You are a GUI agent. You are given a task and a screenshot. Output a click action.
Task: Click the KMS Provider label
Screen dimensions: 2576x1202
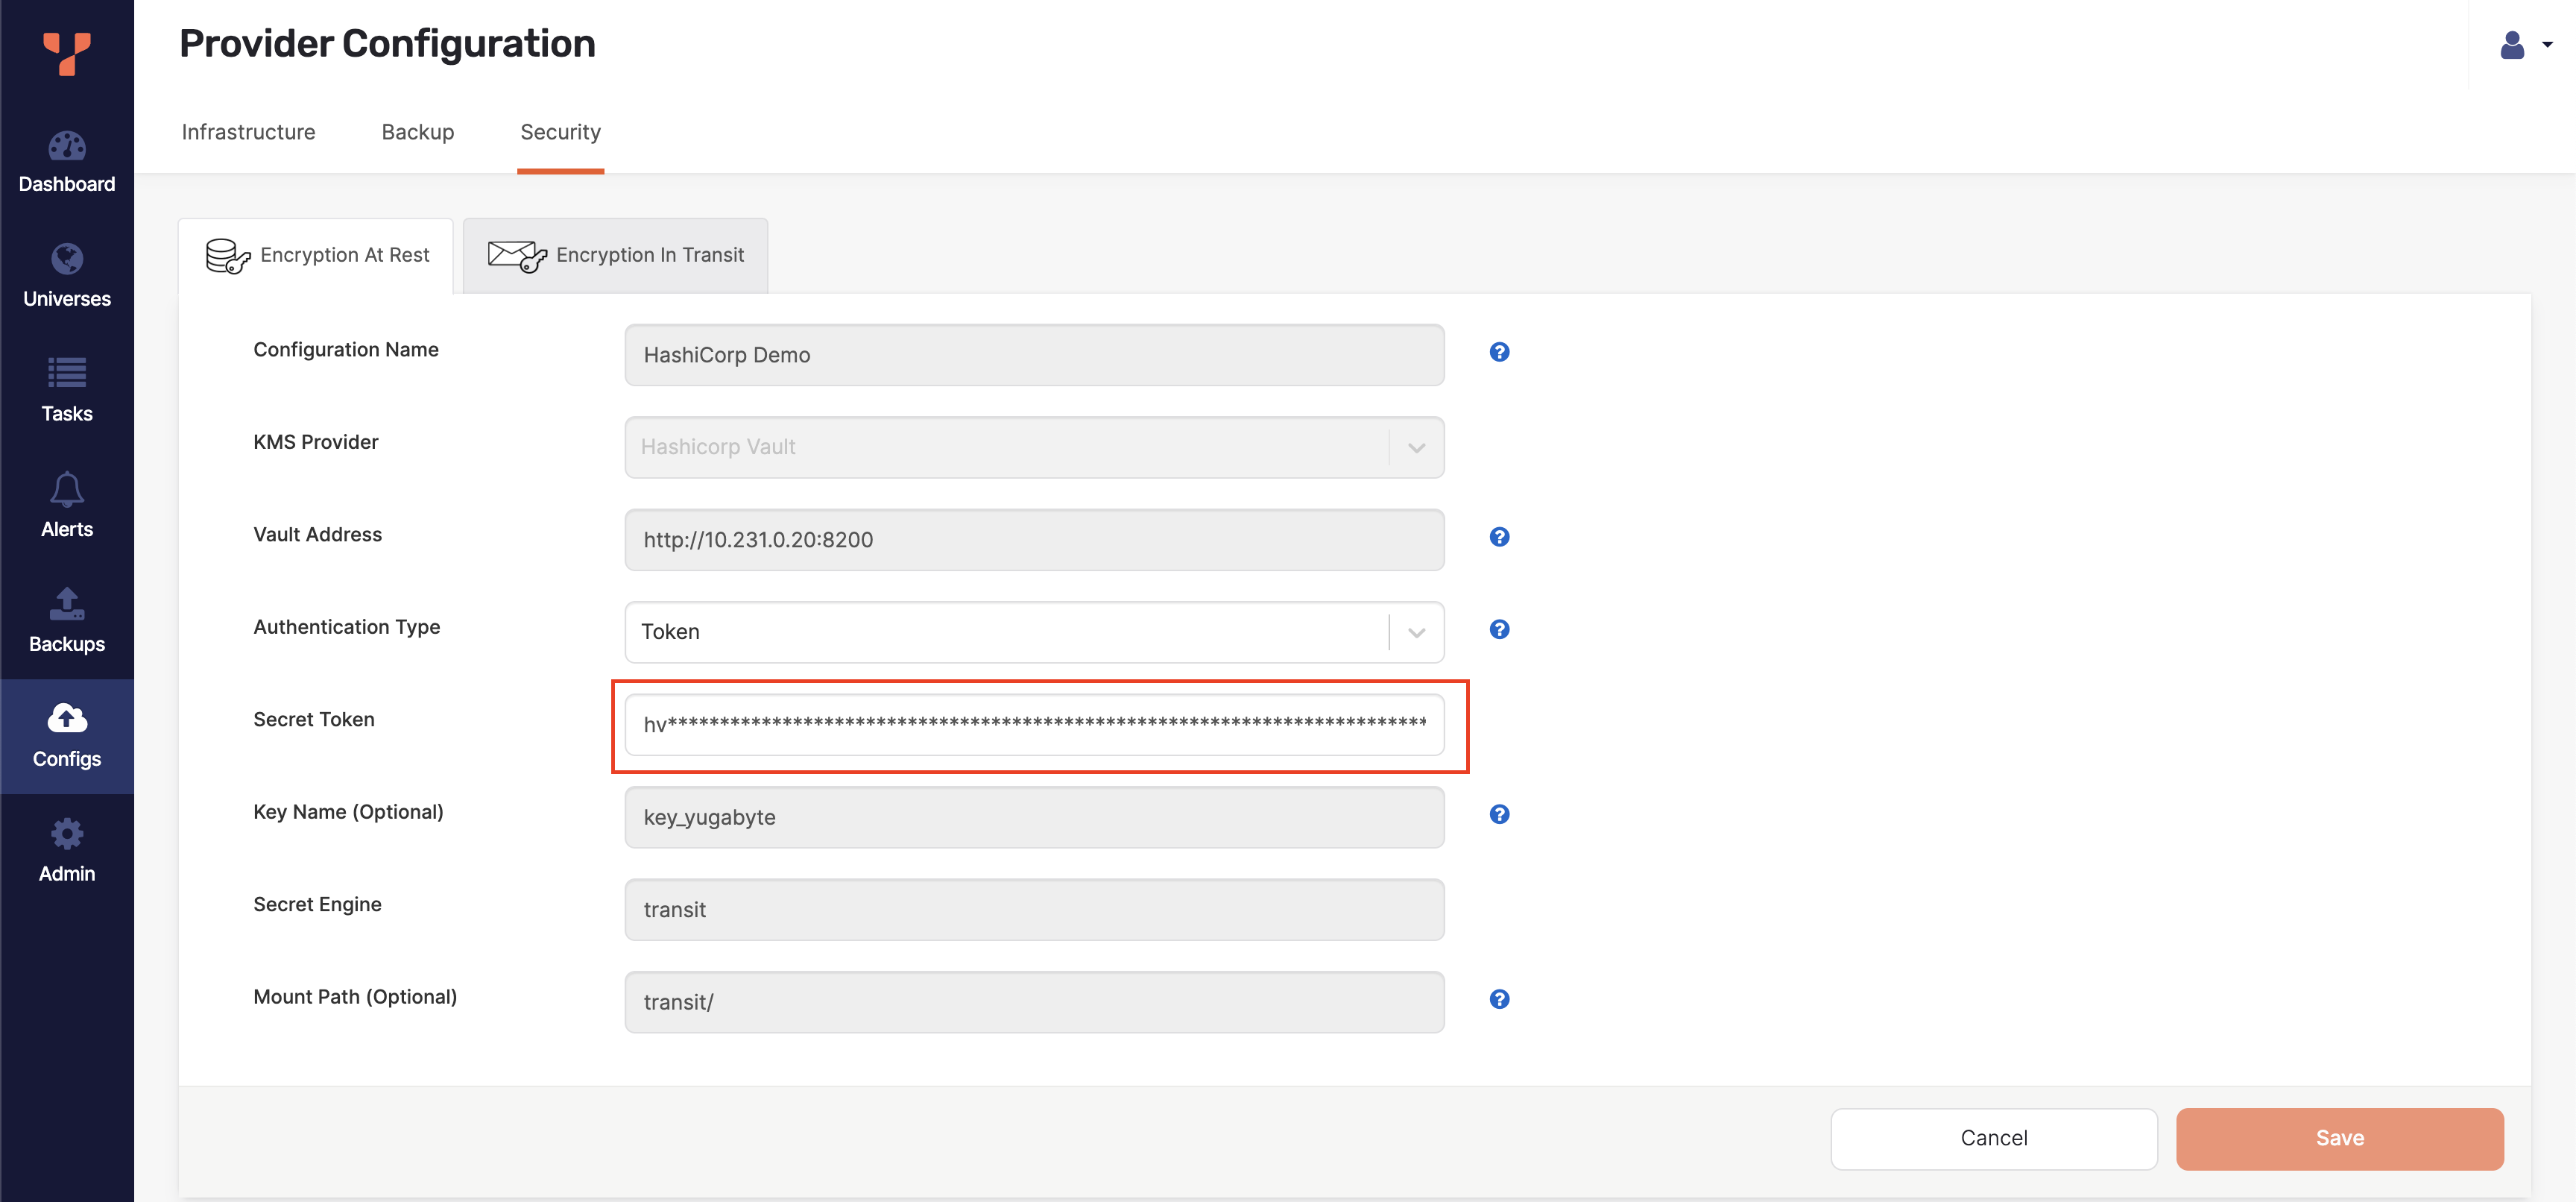[x=316, y=442]
